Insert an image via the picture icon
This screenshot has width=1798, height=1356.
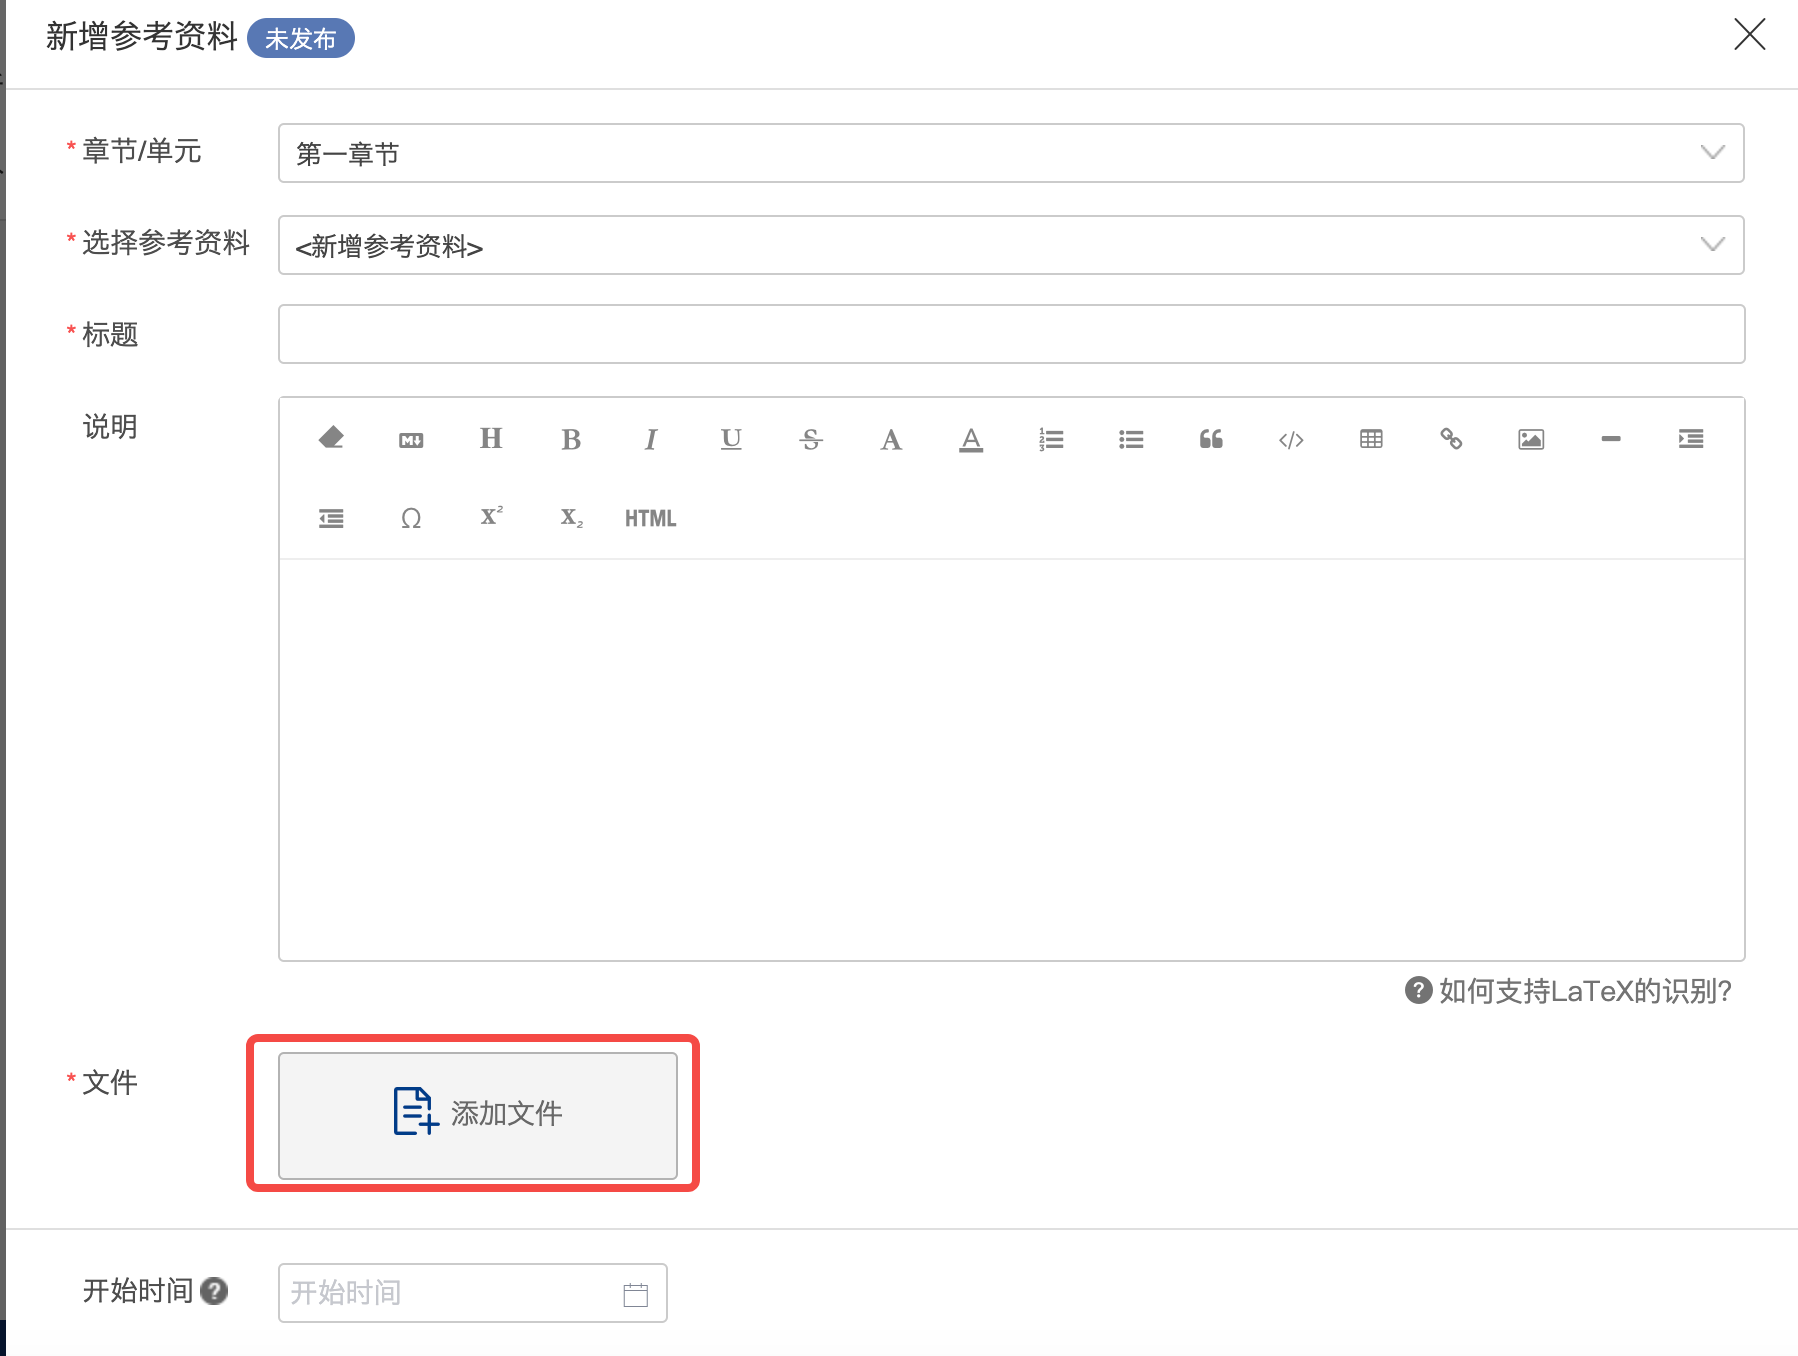click(1531, 439)
